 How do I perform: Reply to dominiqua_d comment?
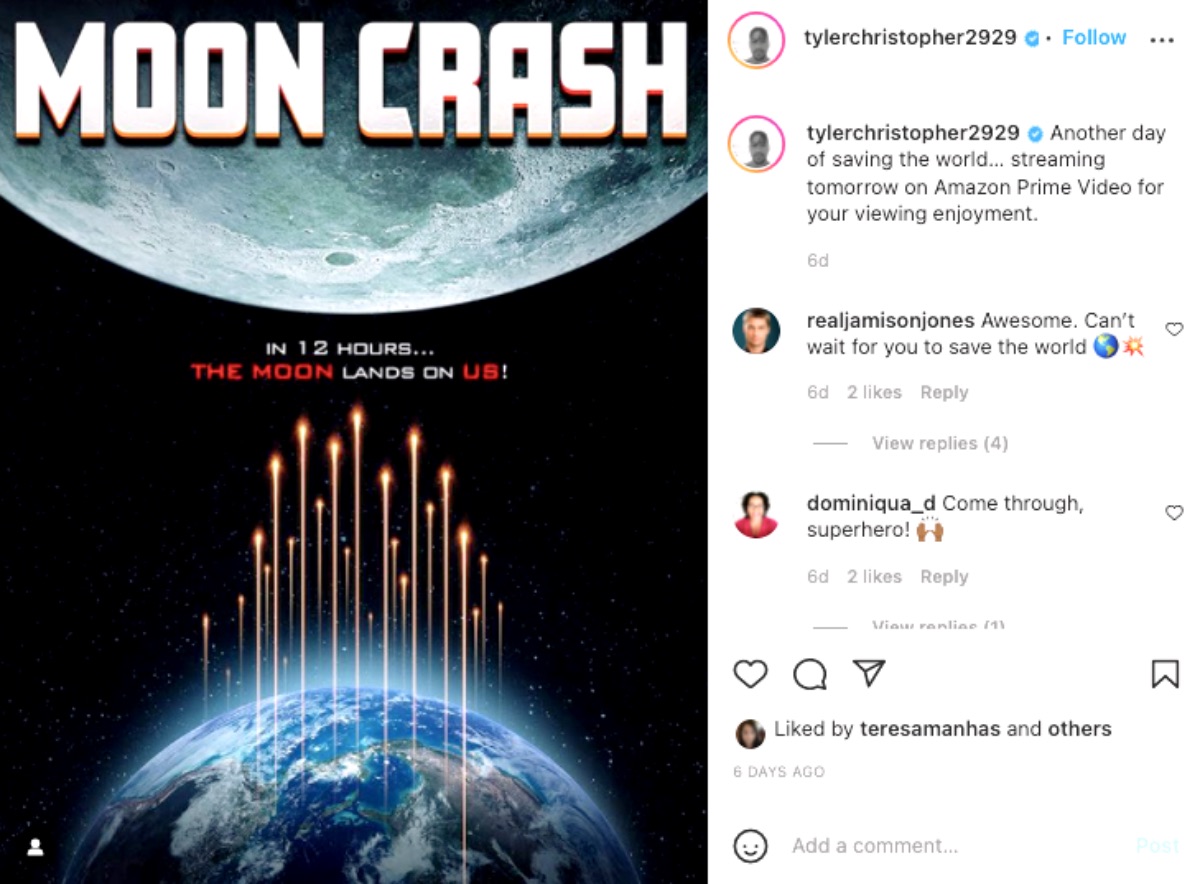[x=944, y=577]
